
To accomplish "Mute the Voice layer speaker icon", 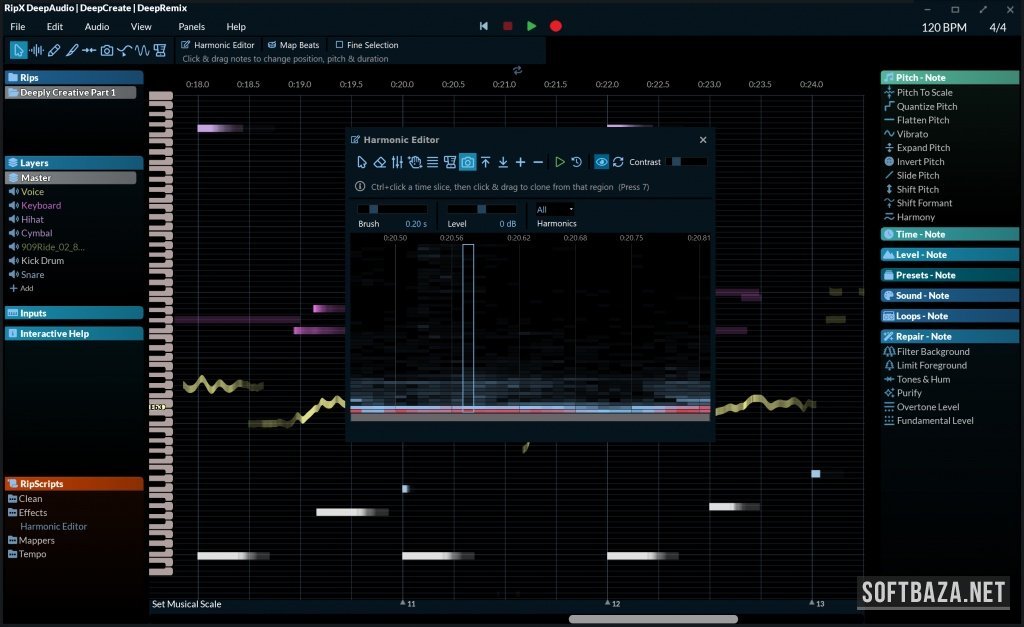I will 13,192.
